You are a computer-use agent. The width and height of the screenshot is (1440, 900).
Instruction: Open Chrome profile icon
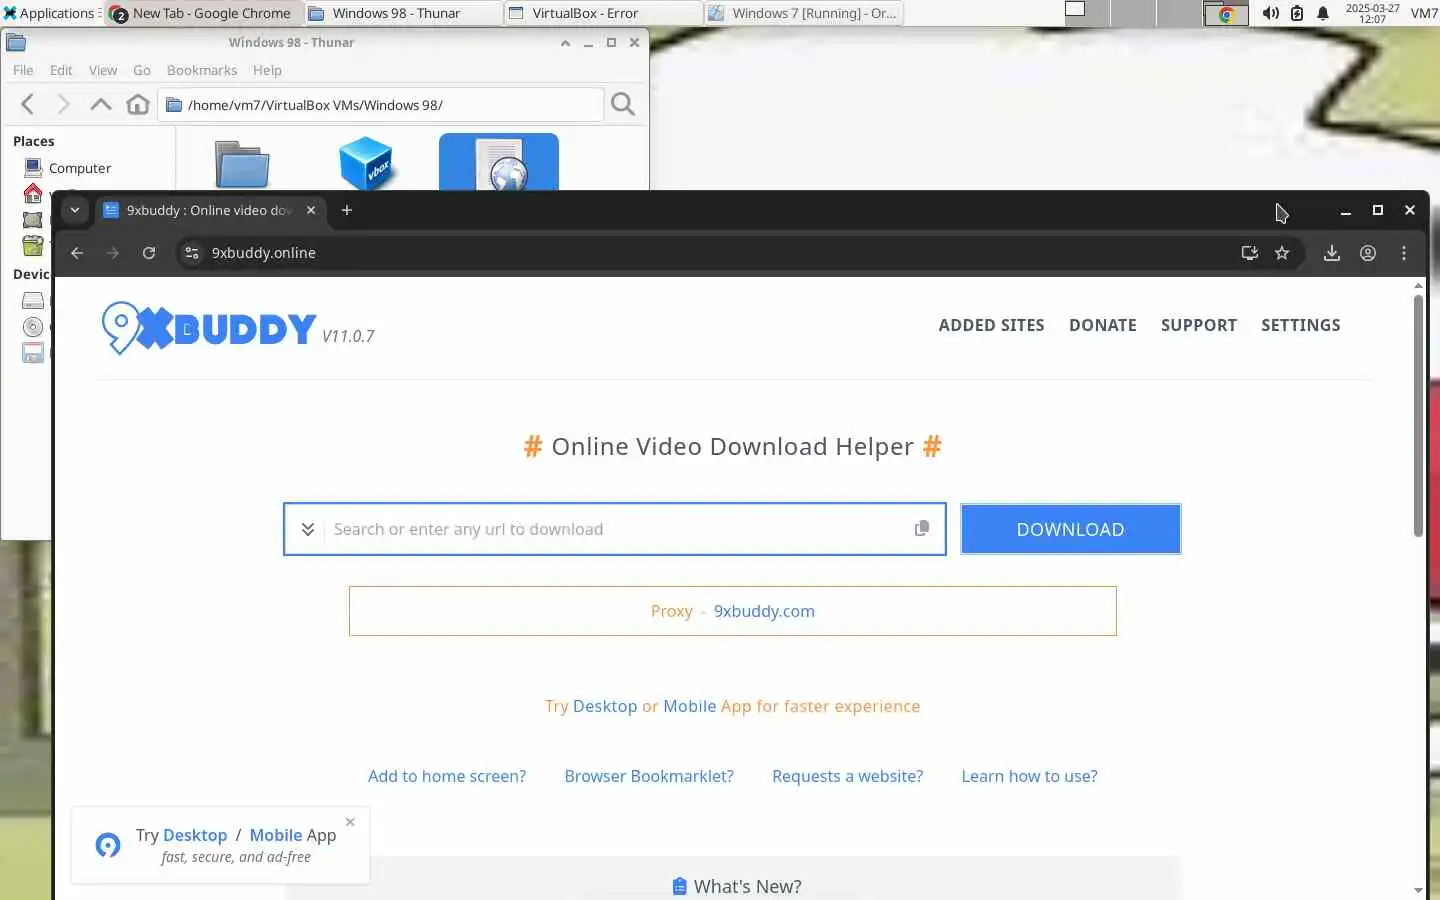click(x=1367, y=253)
